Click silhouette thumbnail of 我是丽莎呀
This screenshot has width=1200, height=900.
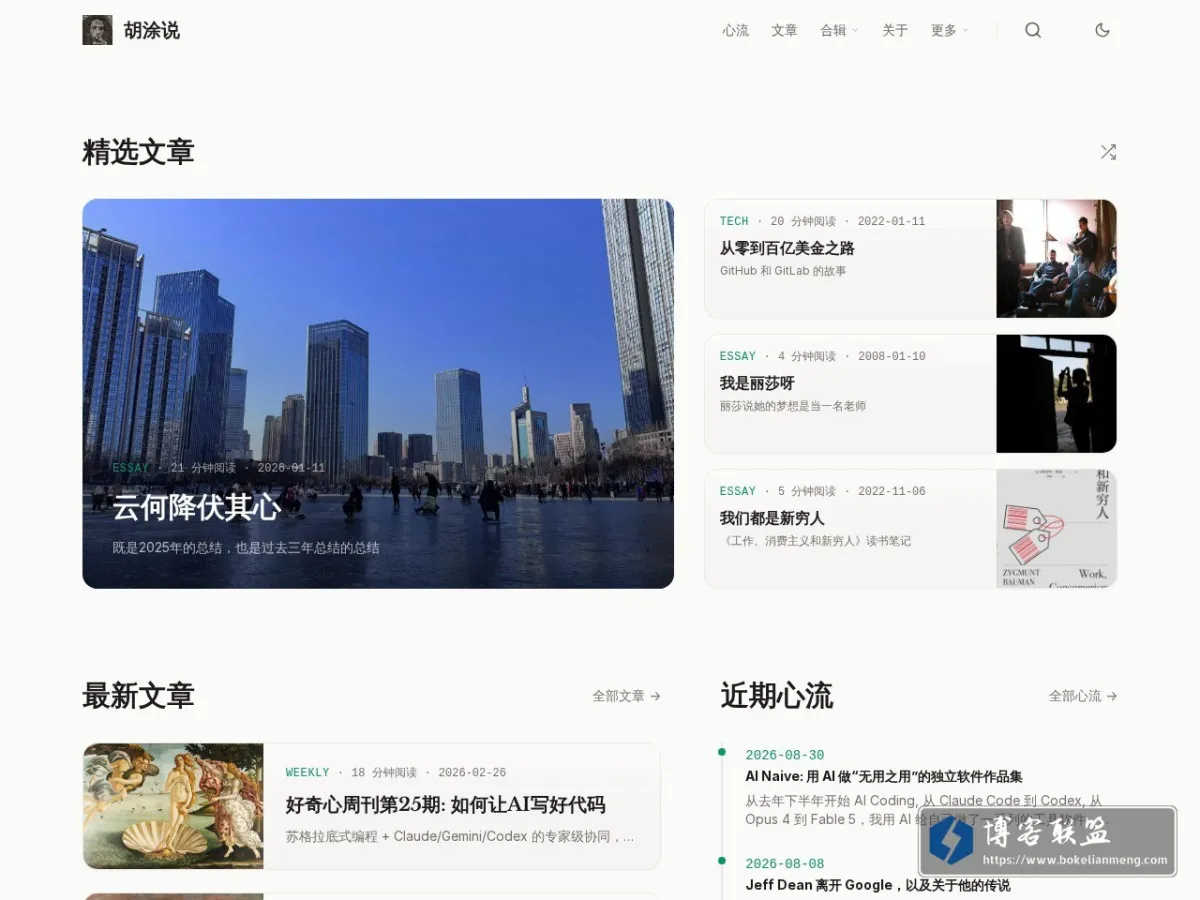1056,393
